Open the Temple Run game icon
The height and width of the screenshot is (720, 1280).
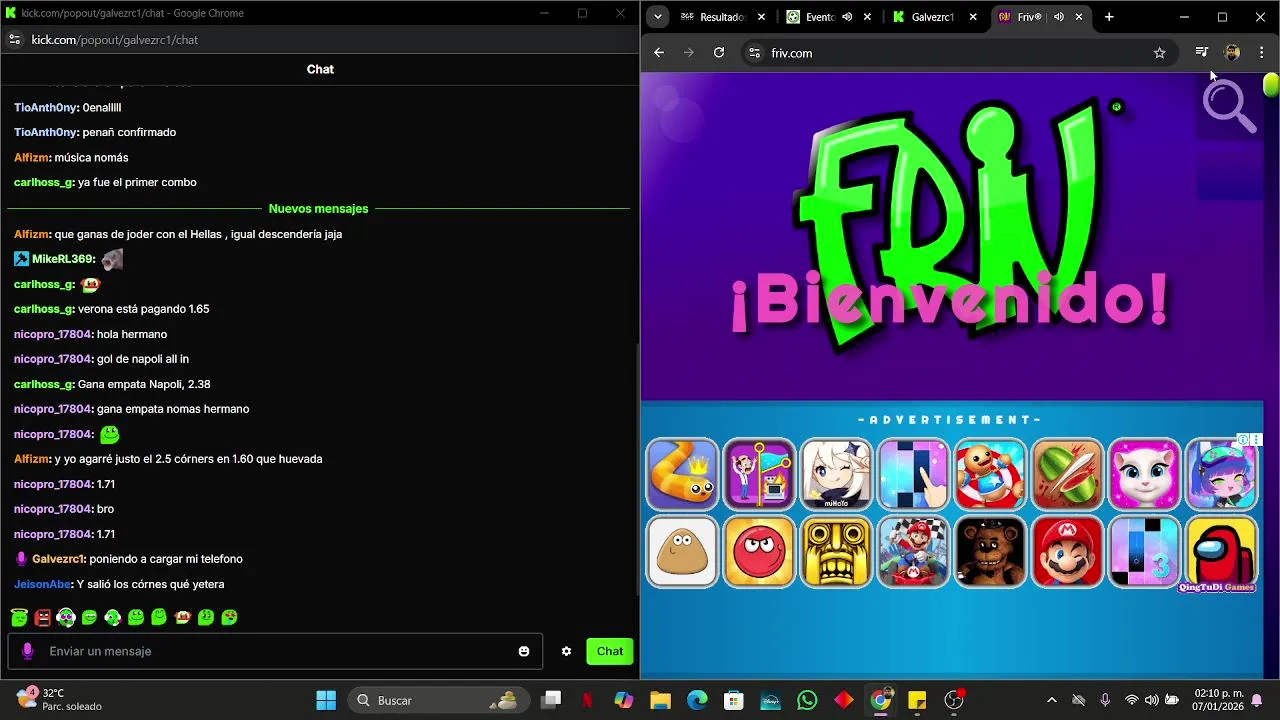tap(836, 551)
